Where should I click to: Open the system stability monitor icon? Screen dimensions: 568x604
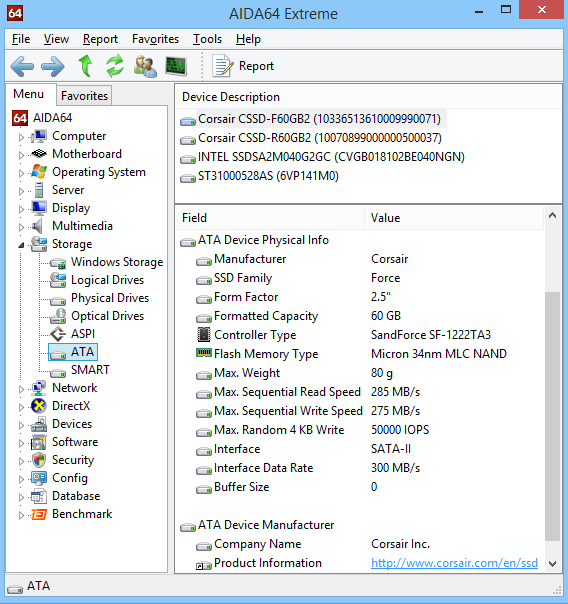click(x=176, y=66)
